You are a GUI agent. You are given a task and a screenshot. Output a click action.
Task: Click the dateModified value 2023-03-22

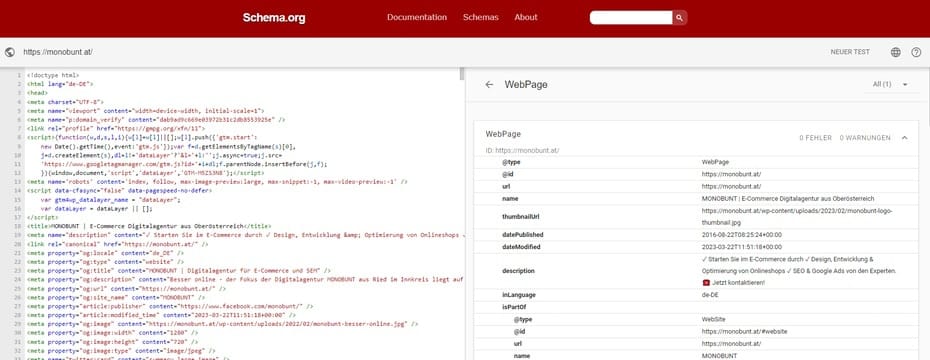click(741, 247)
